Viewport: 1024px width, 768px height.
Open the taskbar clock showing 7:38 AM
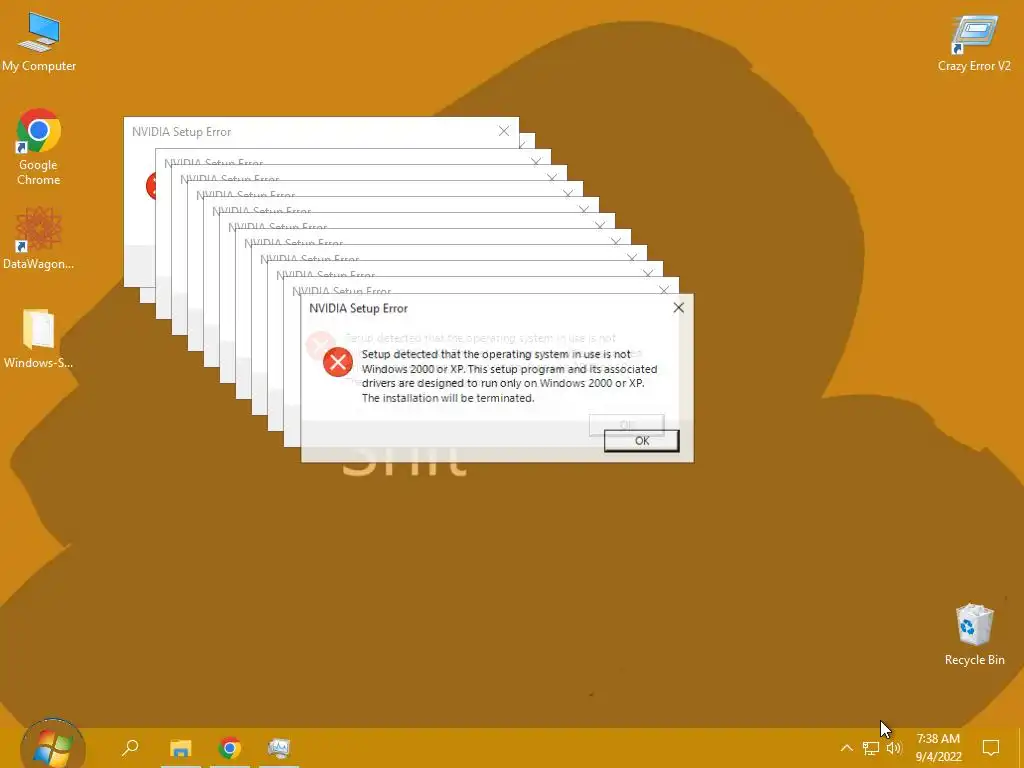[938, 748]
